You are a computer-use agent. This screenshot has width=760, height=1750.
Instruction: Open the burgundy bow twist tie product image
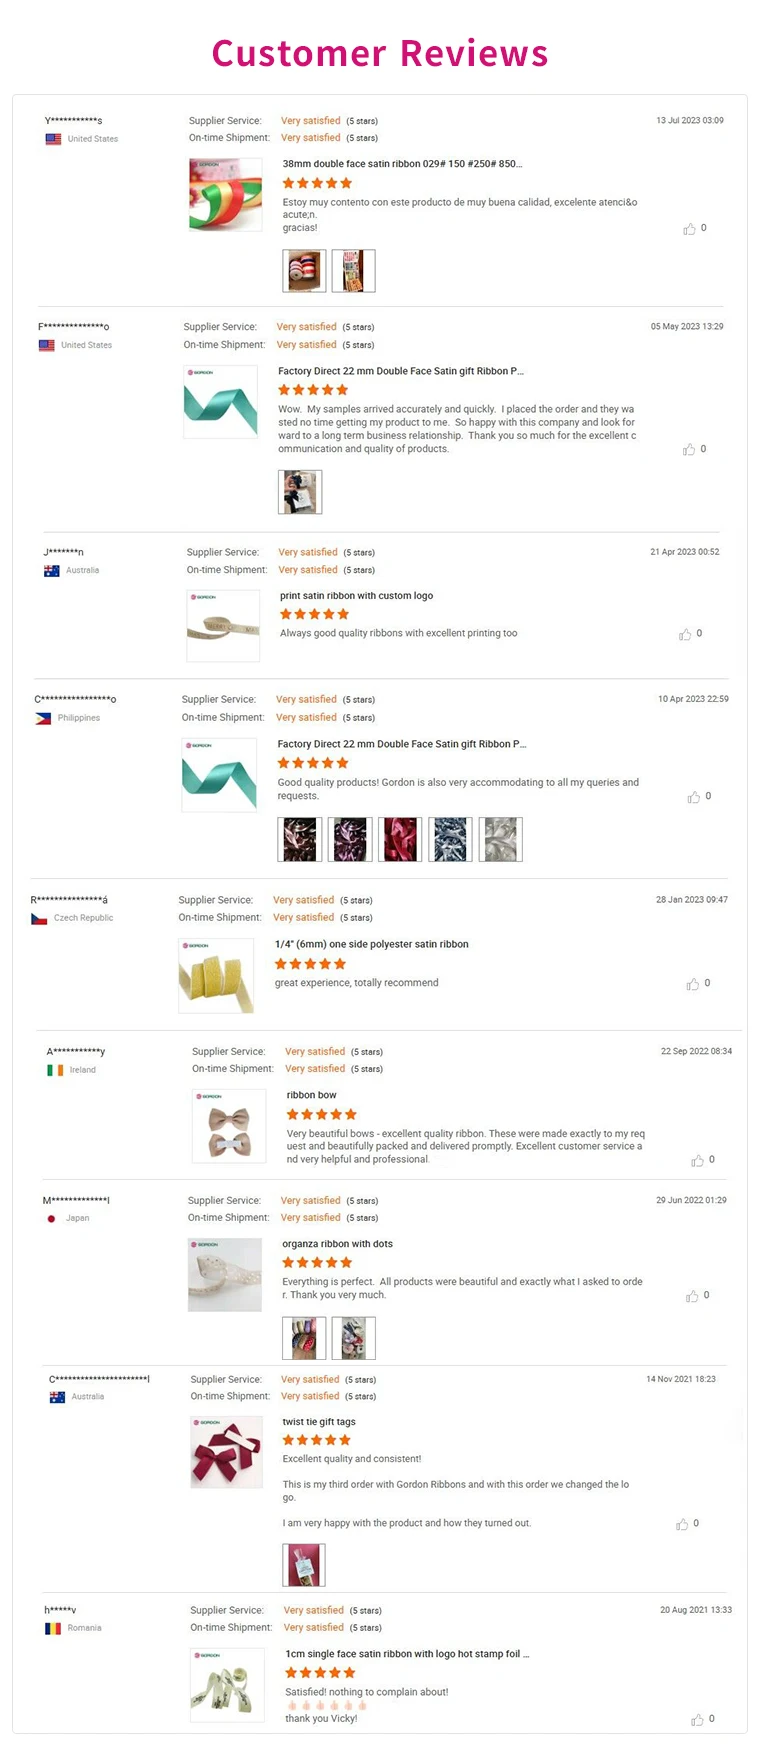(226, 1452)
